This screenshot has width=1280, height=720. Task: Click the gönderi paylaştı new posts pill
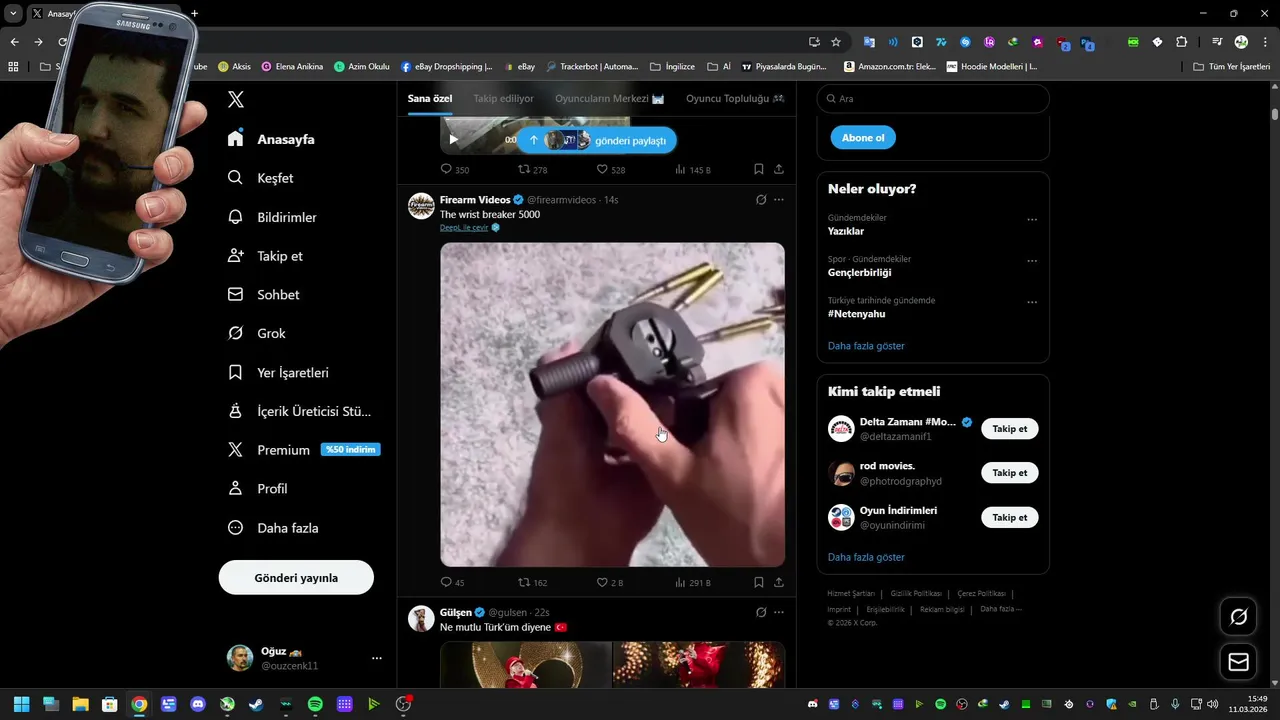597,141
